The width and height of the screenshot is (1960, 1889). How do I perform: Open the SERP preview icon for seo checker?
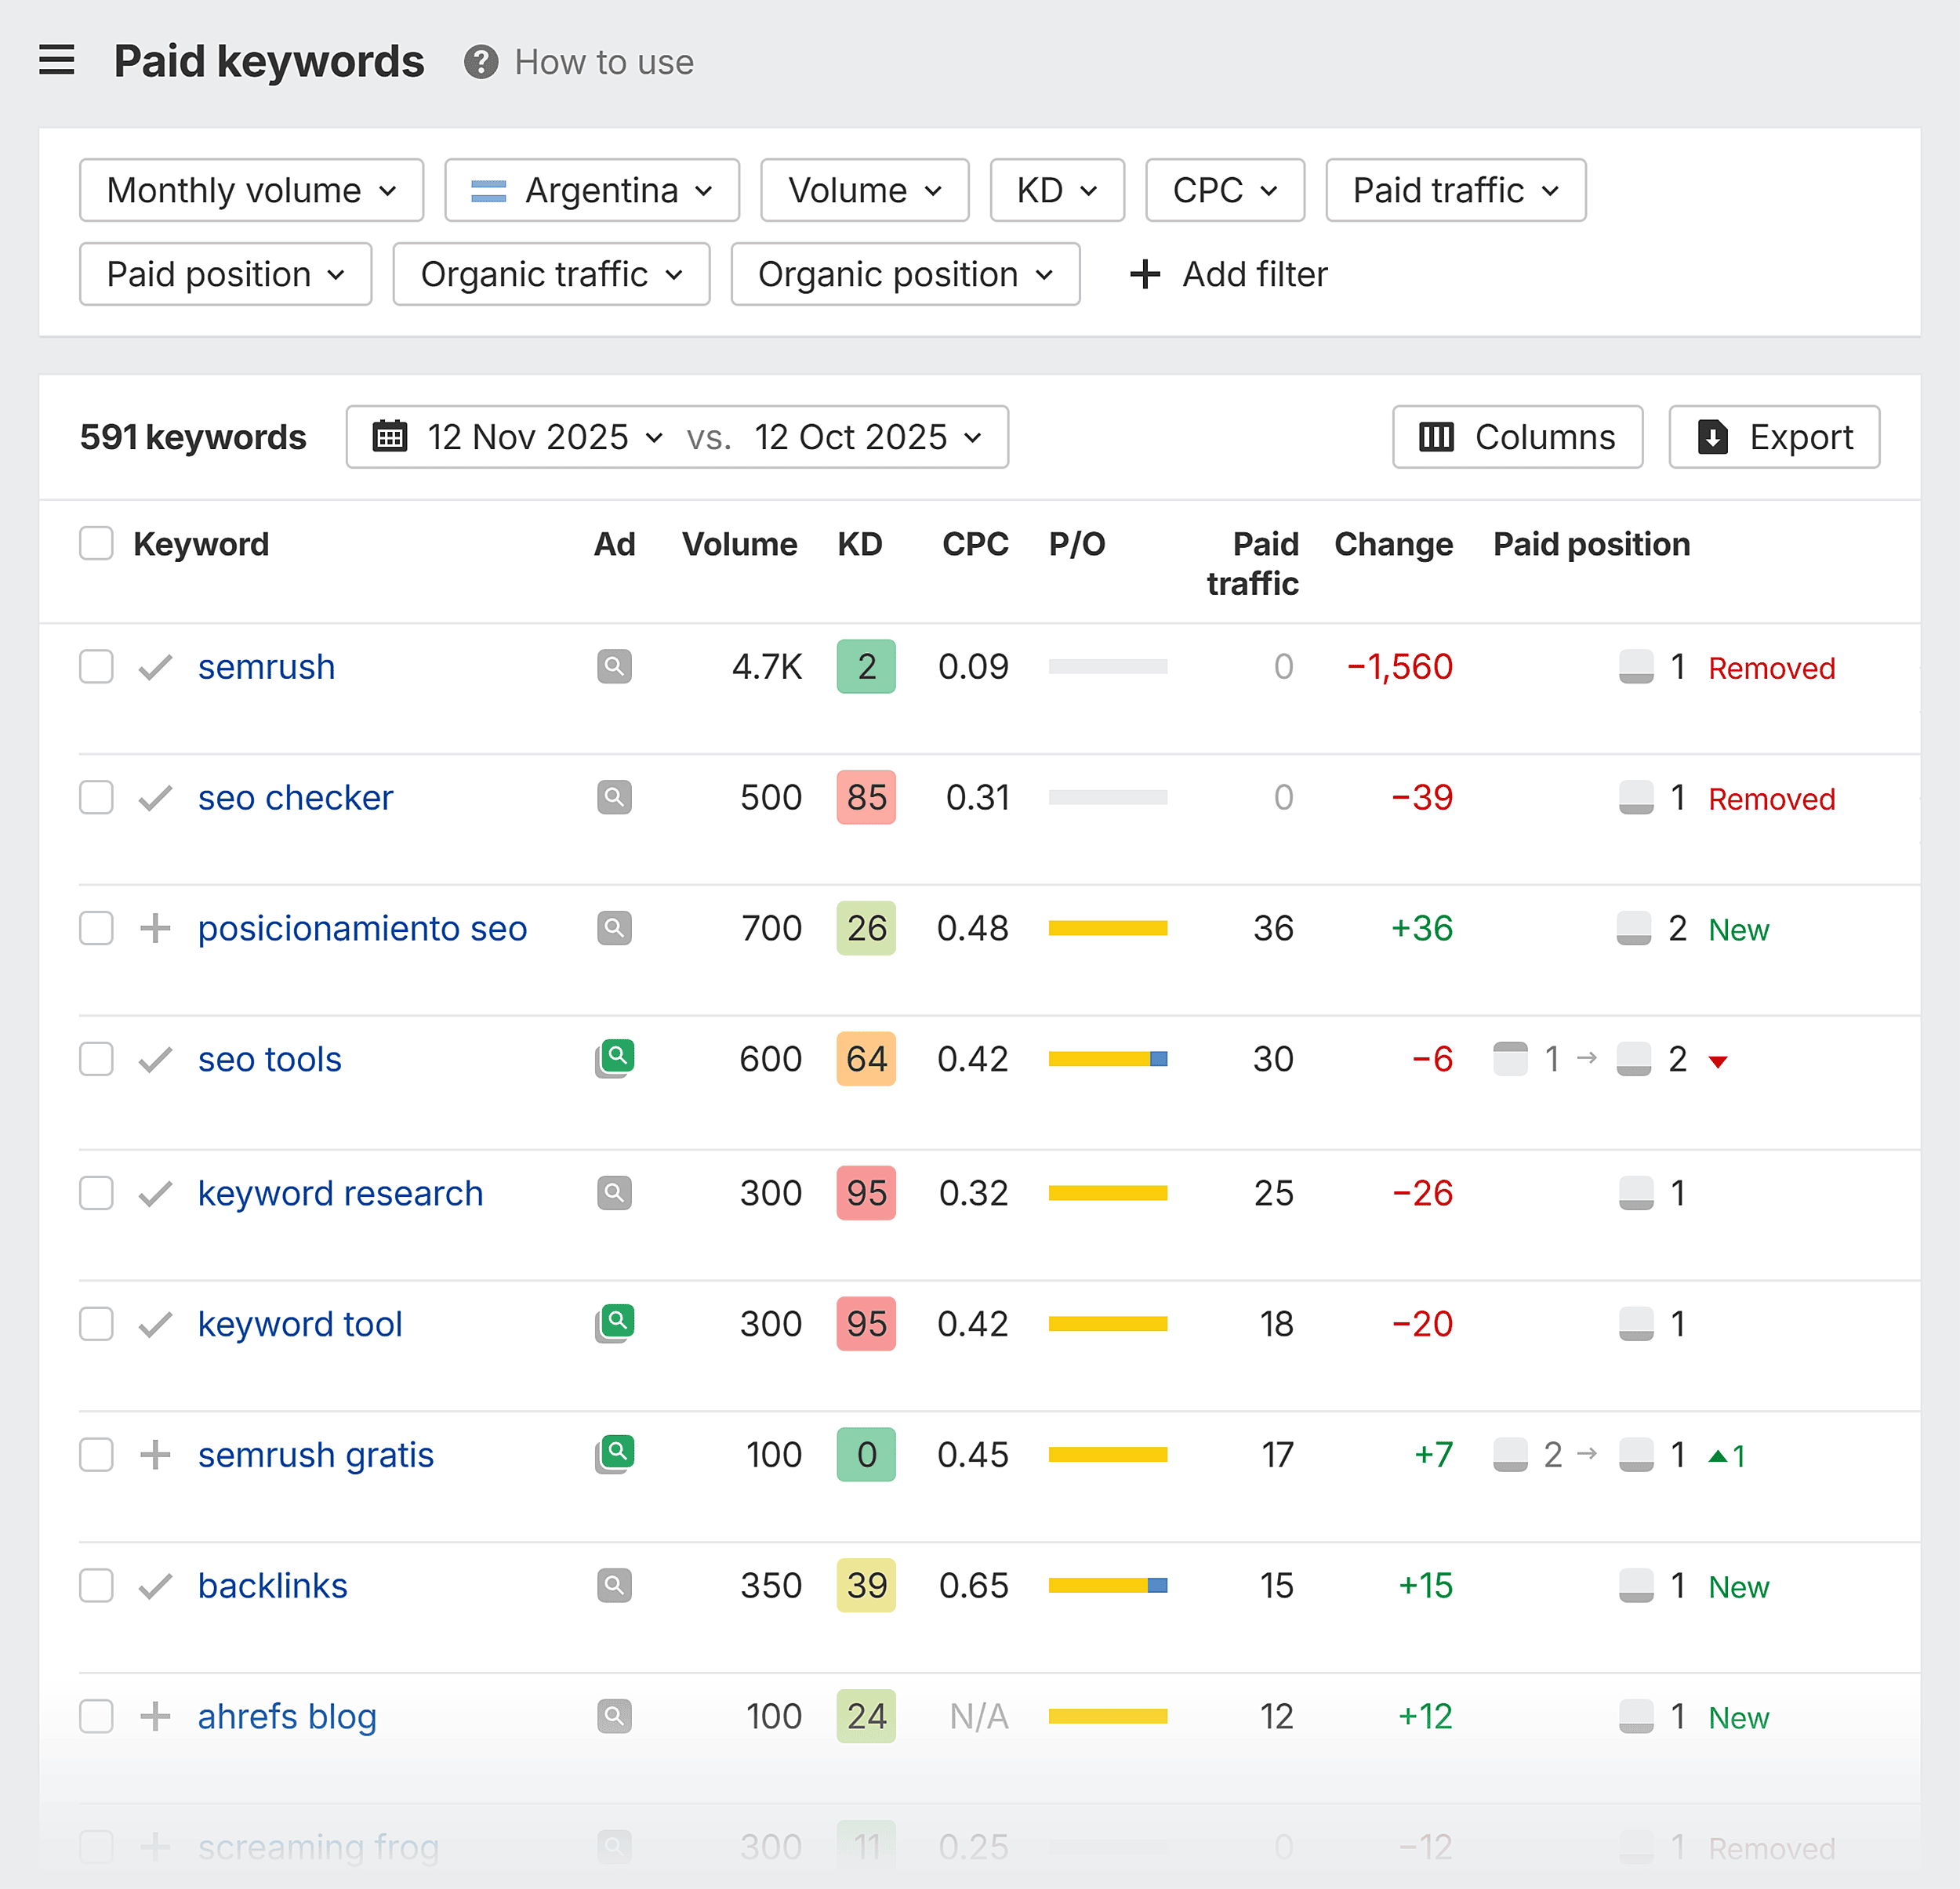click(614, 797)
